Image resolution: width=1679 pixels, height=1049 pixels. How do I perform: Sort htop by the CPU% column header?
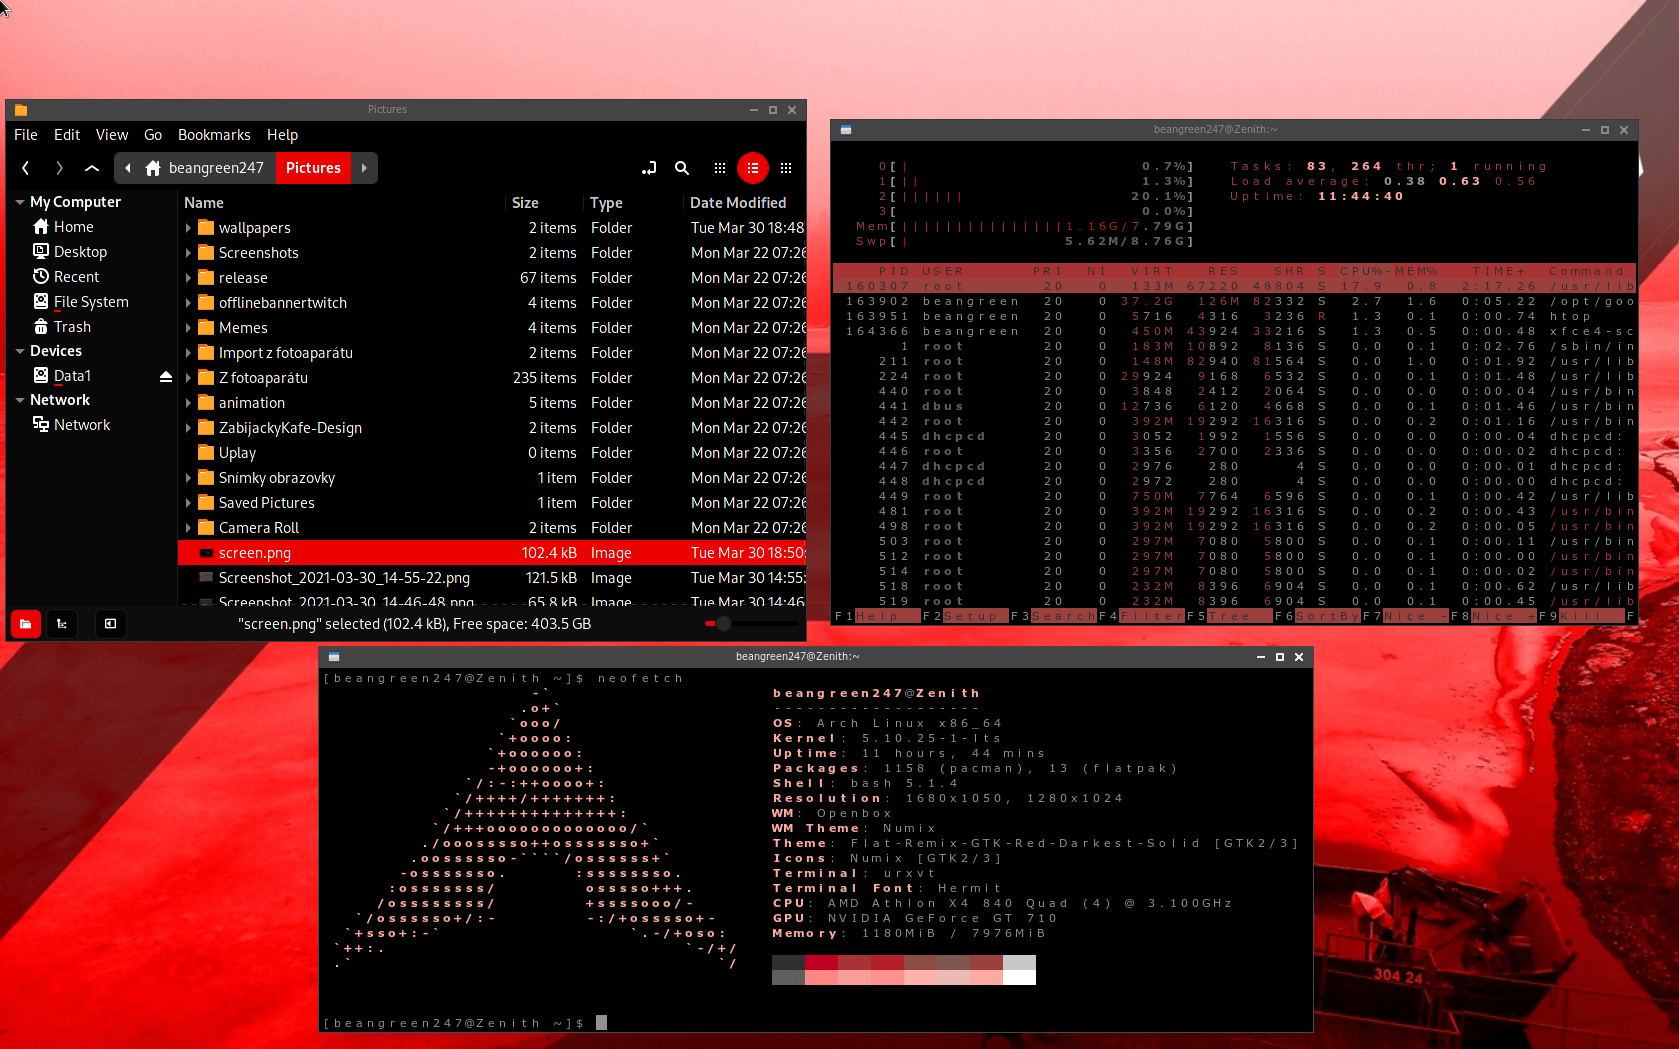[x=1361, y=272]
